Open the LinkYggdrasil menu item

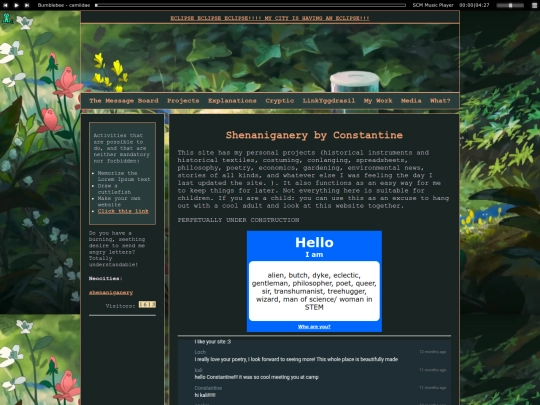pyautogui.click(x=329, y=101)
